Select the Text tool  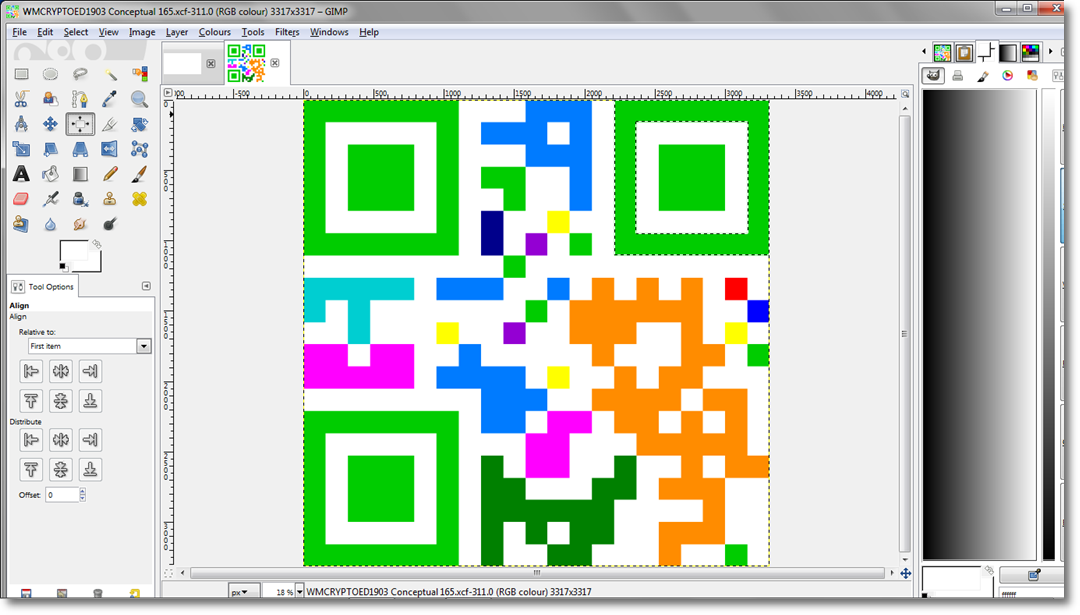click(x=21, y=174)
